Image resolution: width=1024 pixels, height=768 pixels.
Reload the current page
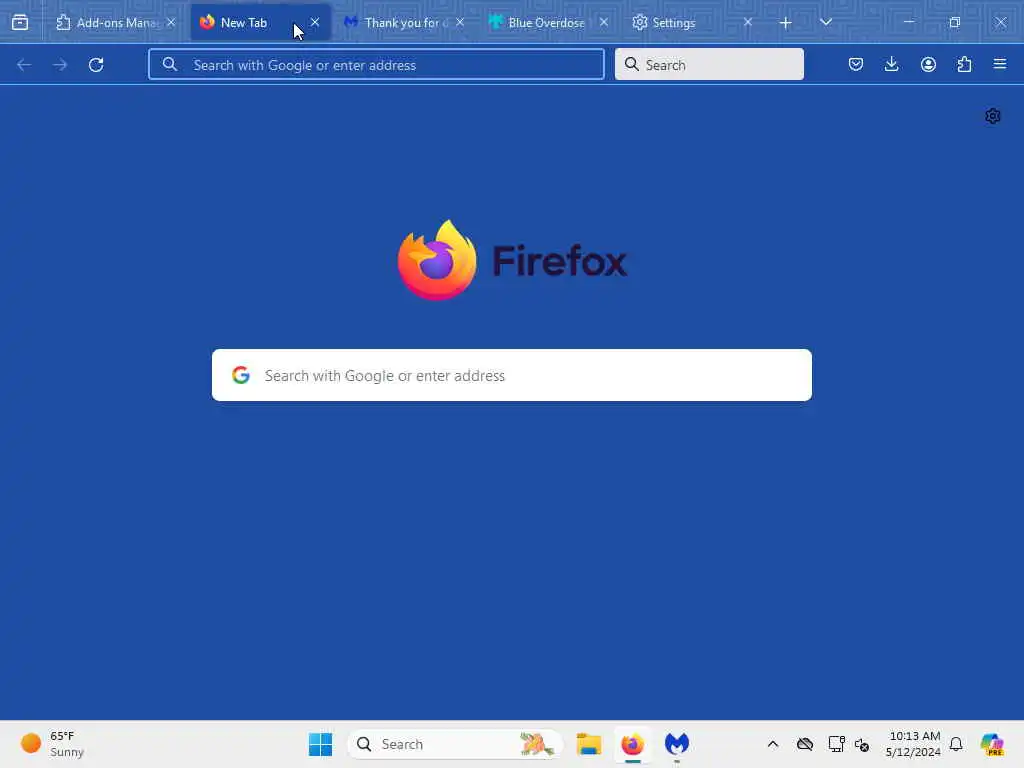pyautogui.click(x=96, y=65)
